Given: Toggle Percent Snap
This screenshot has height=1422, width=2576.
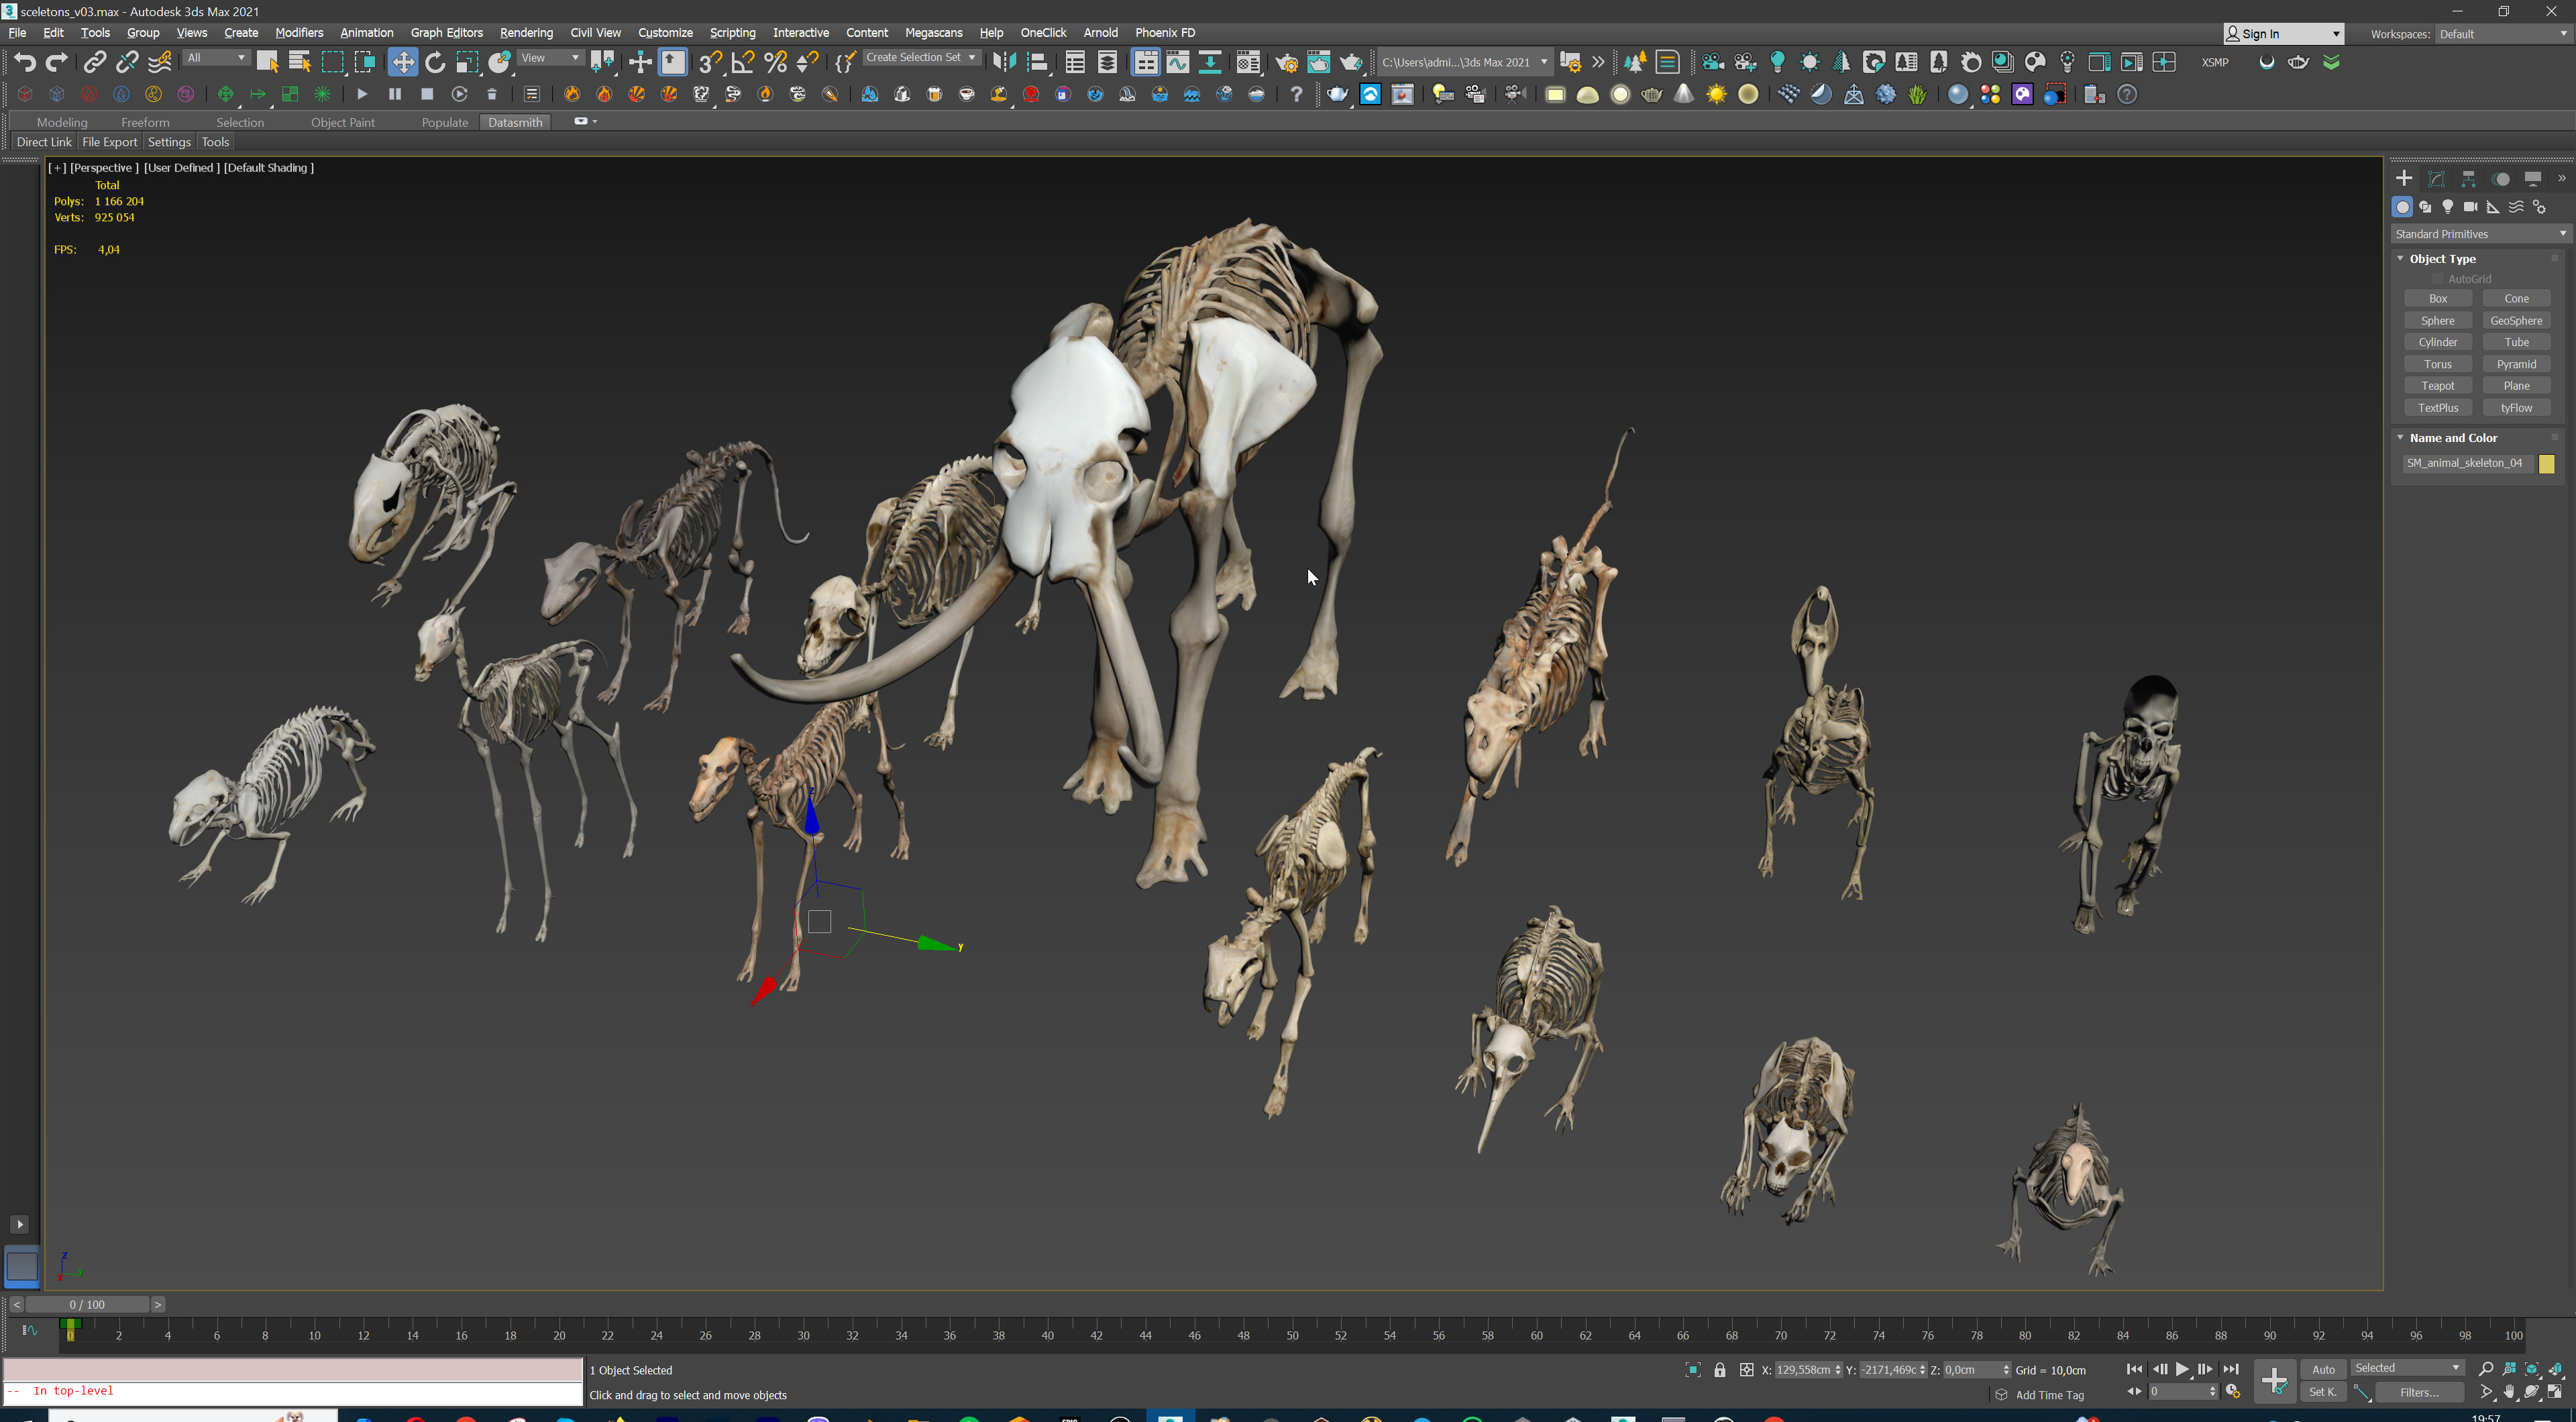Looking at the screenshot, I should click(x=775, y=62).
